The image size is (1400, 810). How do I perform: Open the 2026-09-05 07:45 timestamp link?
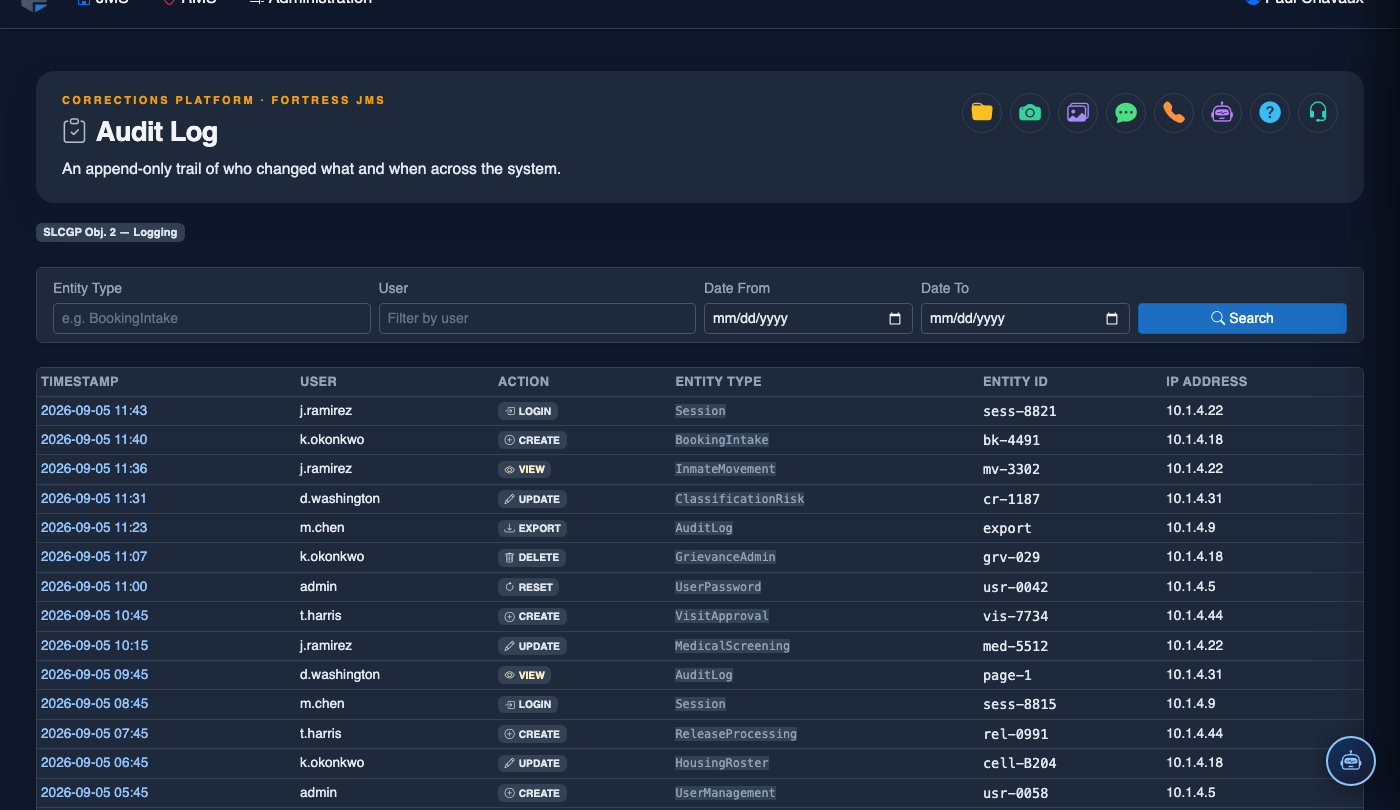[x=94, y=733]
